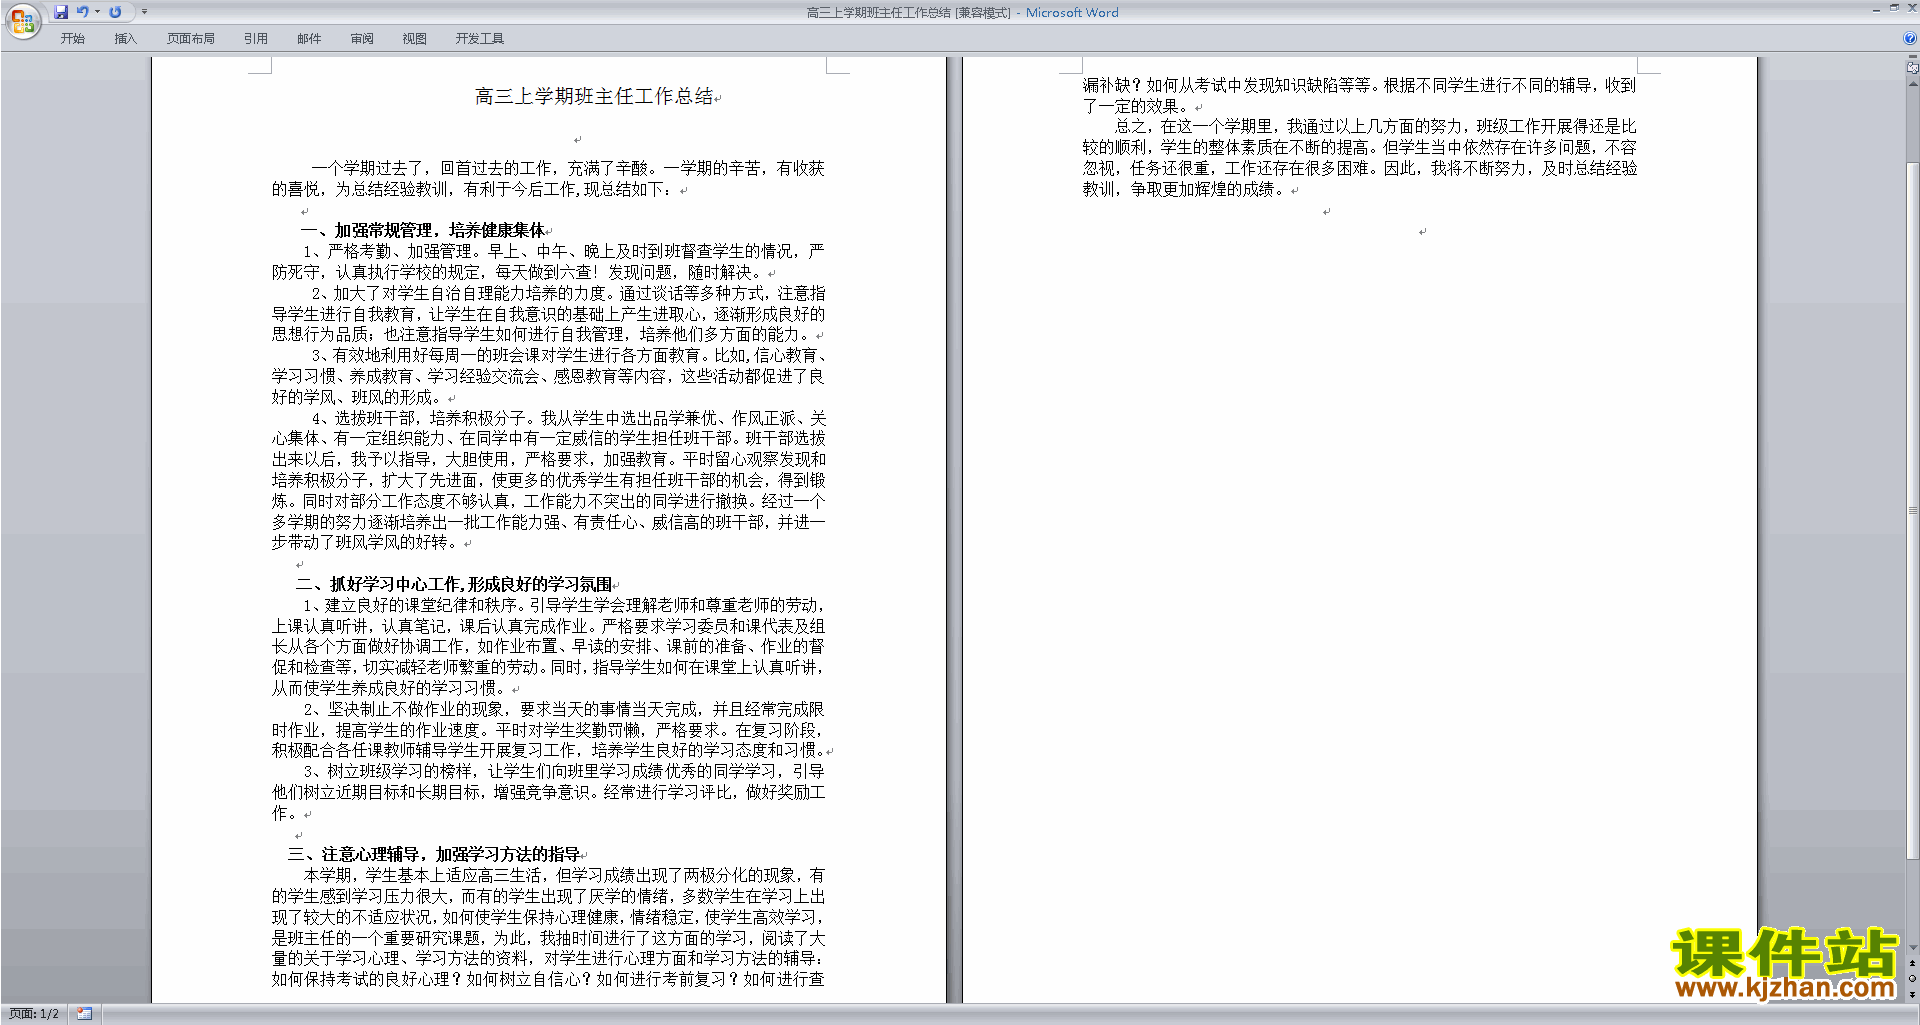
Task: Switch to the 引用 tab
Action: click(255, 39)
